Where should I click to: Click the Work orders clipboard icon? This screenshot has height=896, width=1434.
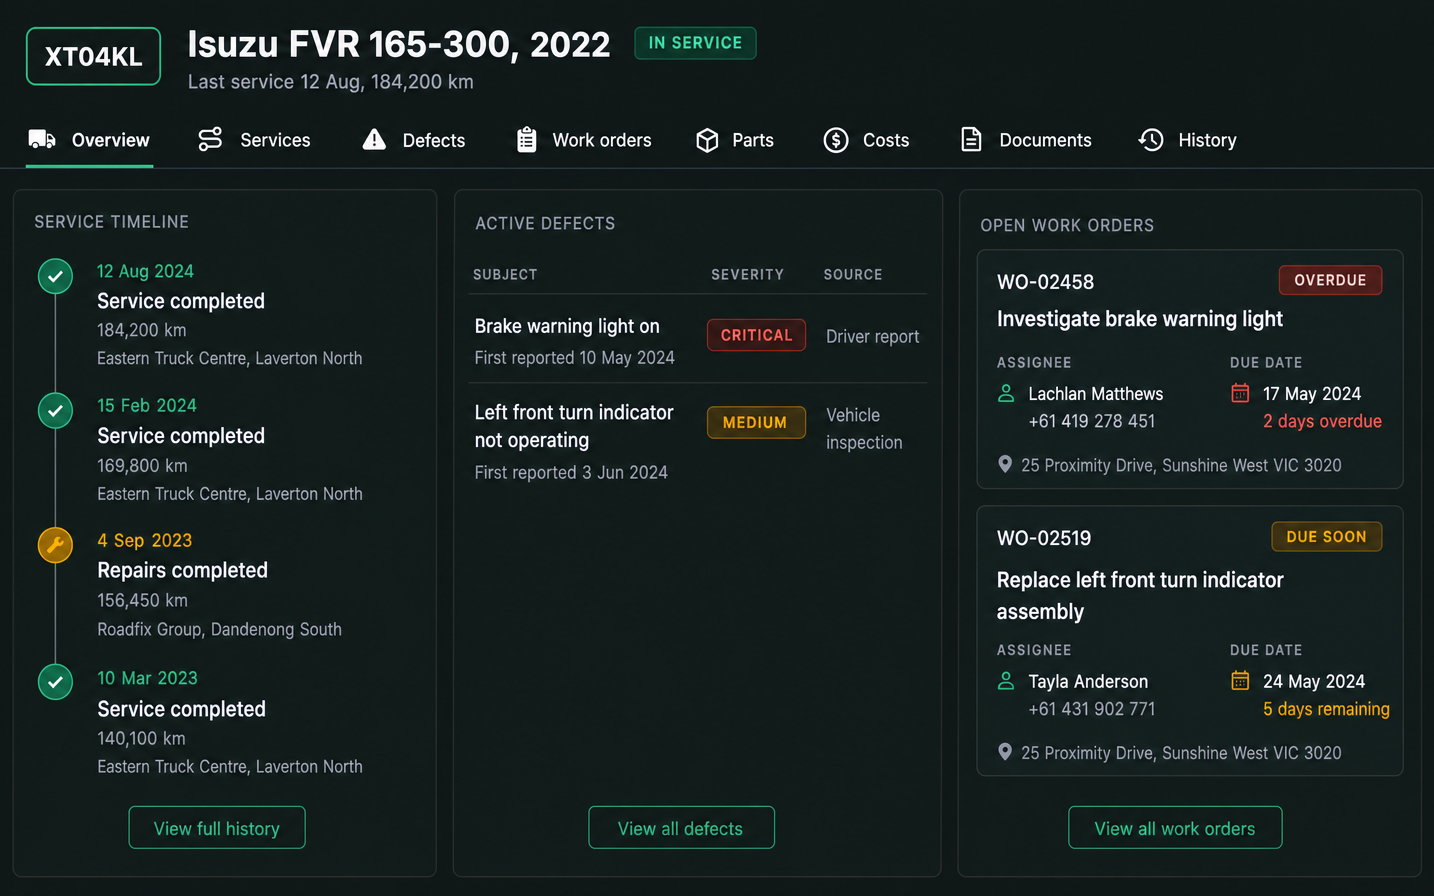pyautogui.click(x=526, y=139)
